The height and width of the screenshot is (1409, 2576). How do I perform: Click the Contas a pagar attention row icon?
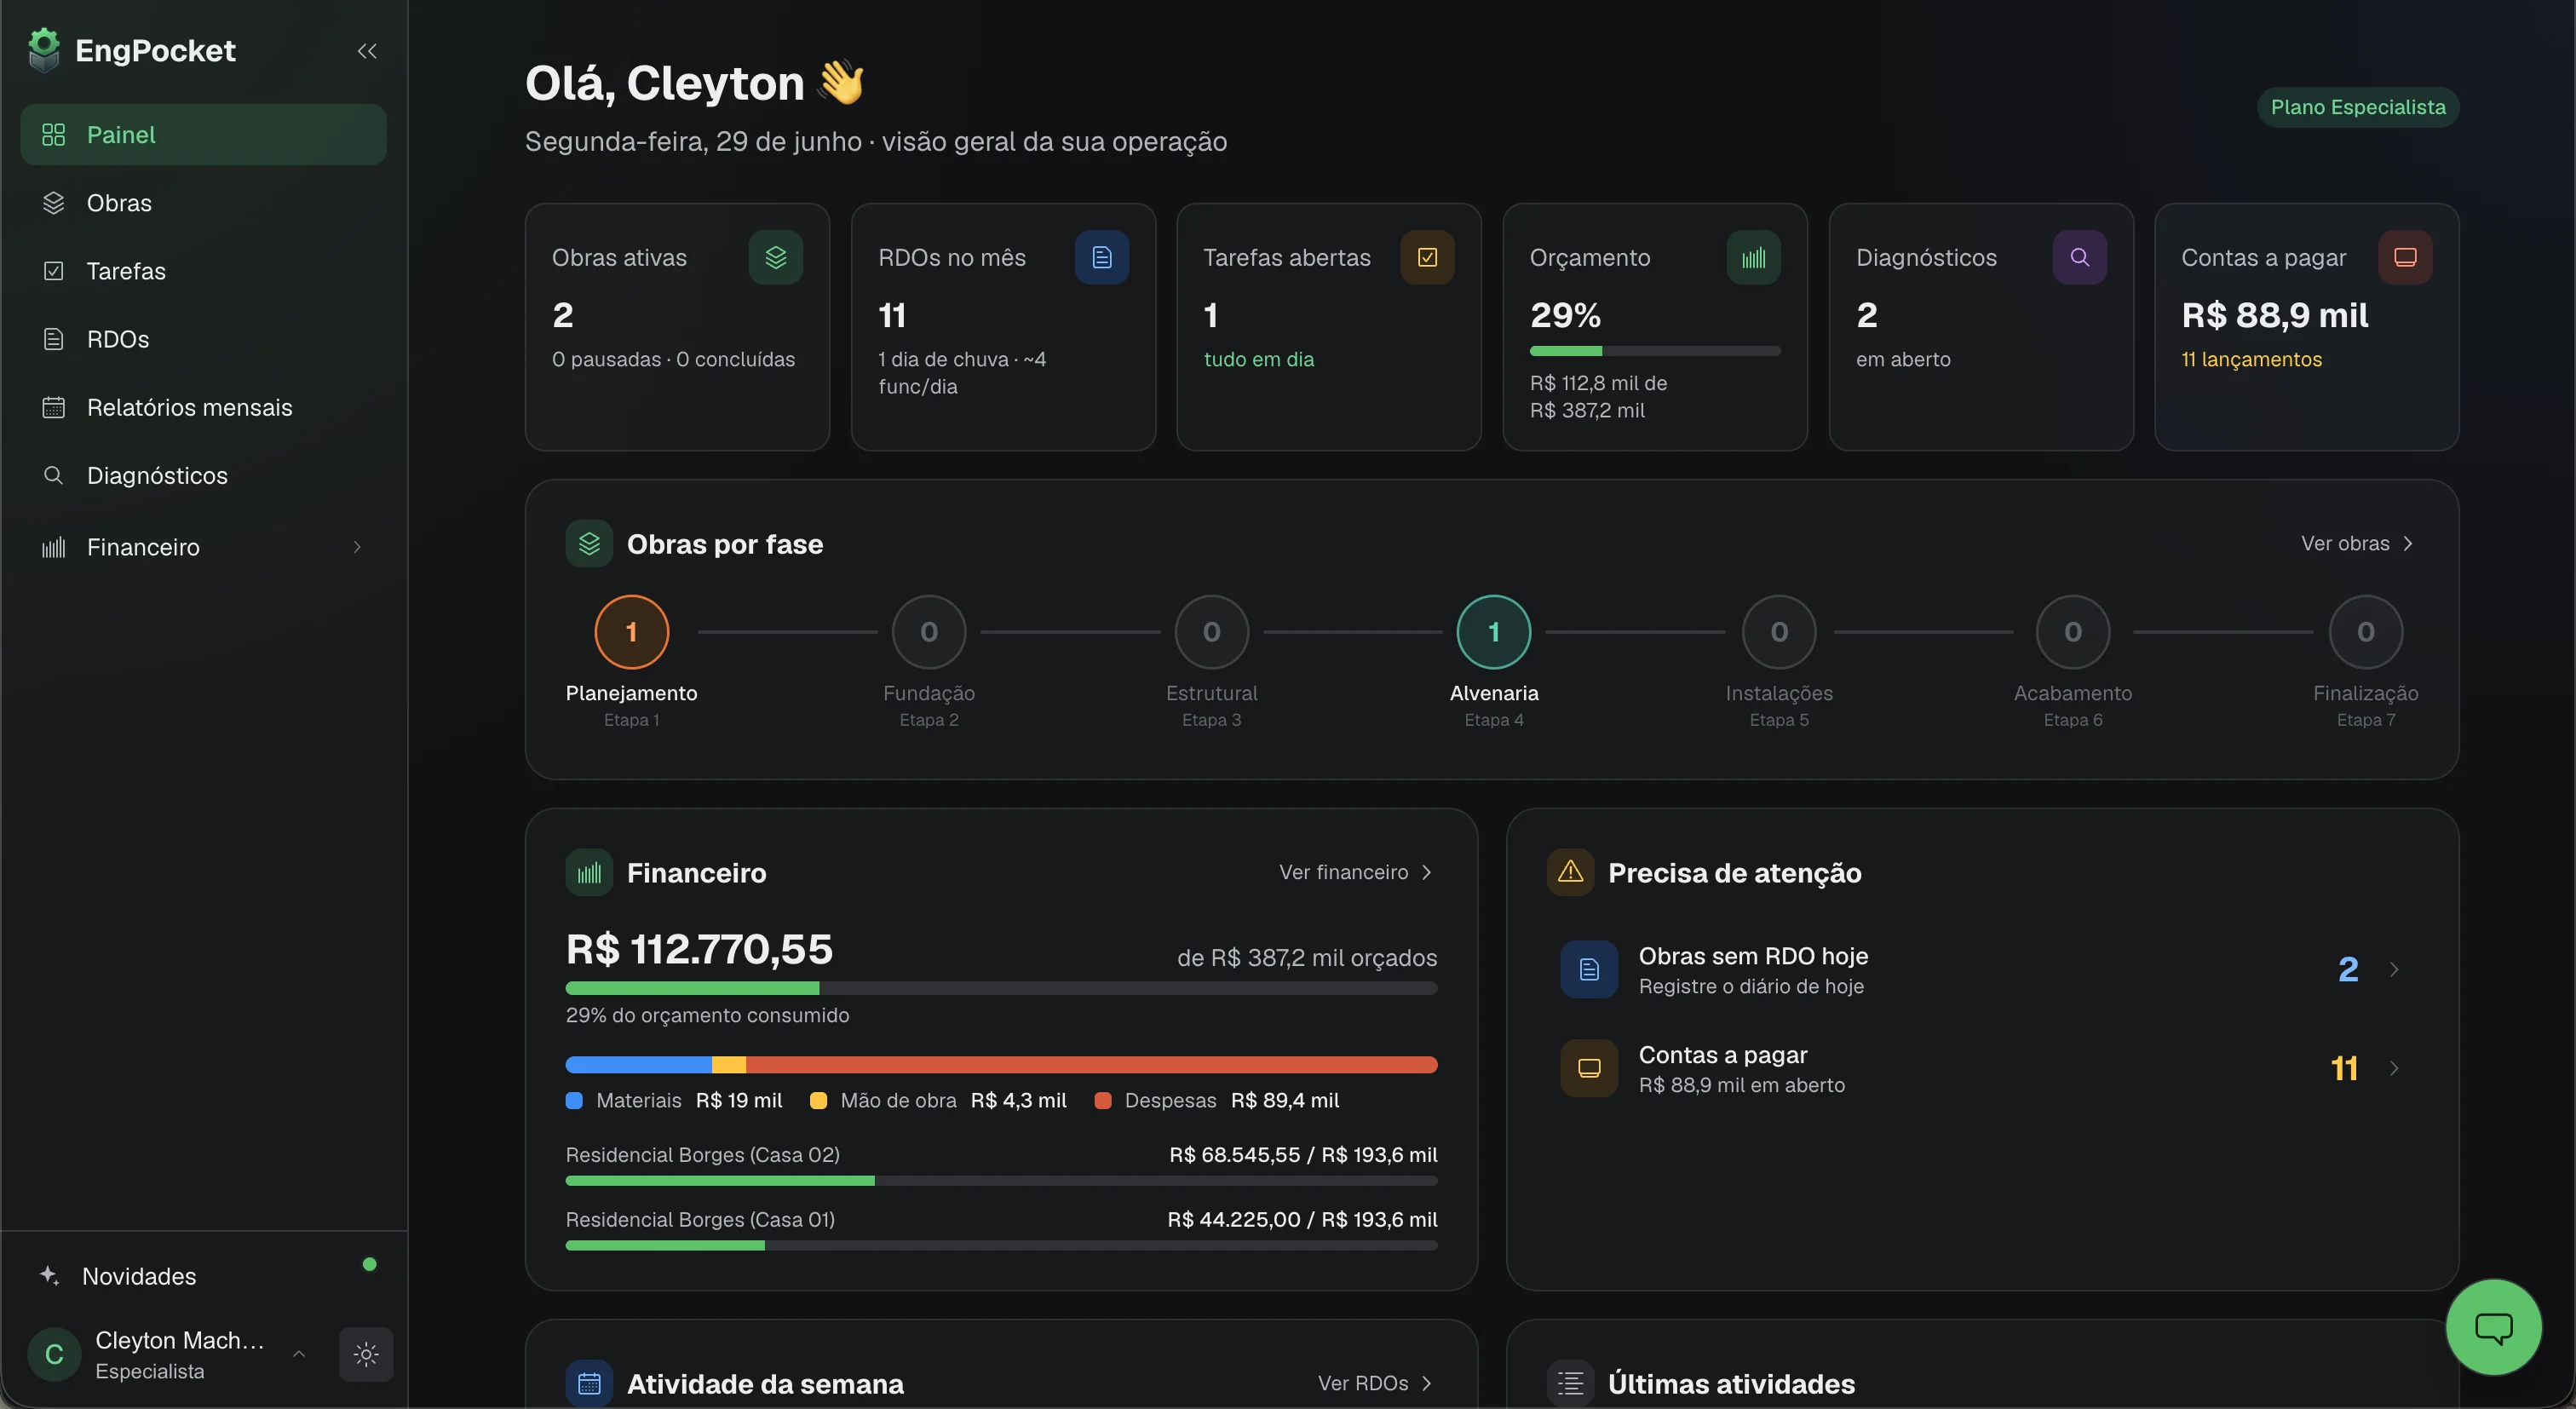(1590, 1068)
